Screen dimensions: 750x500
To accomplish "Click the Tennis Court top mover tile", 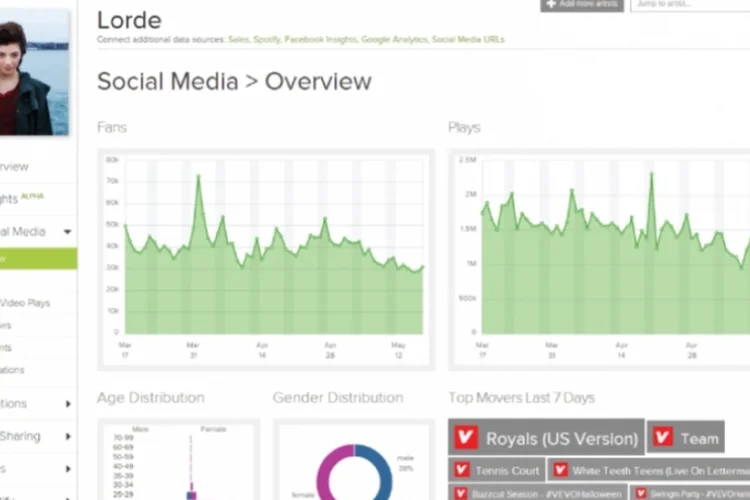I will (496, 470).
